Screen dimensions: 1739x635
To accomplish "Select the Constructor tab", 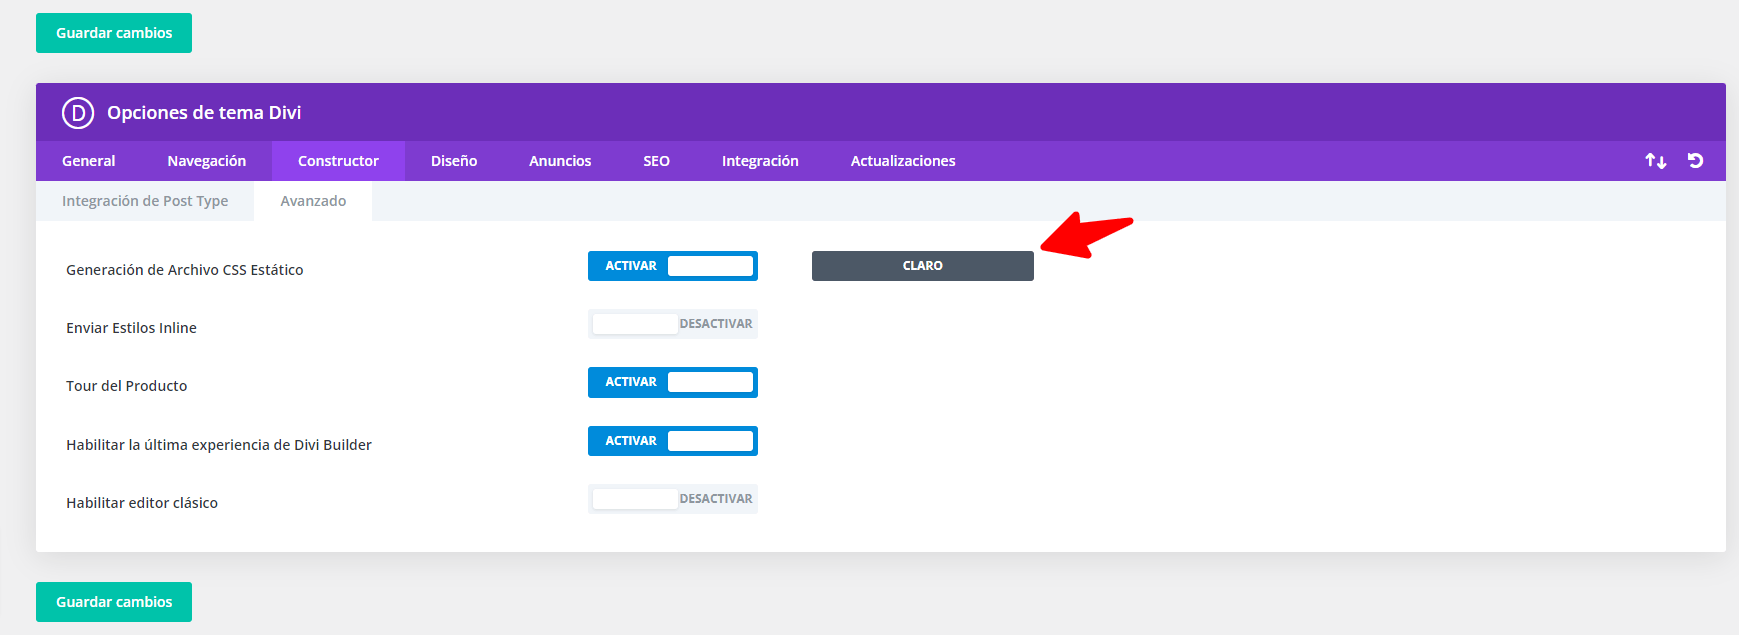I will (x=338, y=161).
